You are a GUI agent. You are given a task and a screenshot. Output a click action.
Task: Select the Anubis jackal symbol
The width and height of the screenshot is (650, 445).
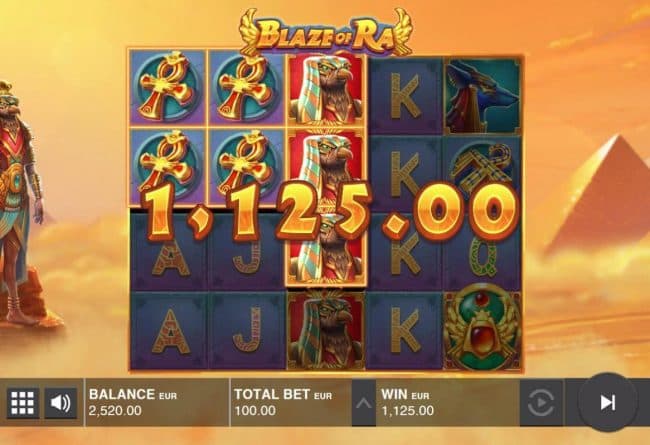pyautogui.click(x=483, y=96)
